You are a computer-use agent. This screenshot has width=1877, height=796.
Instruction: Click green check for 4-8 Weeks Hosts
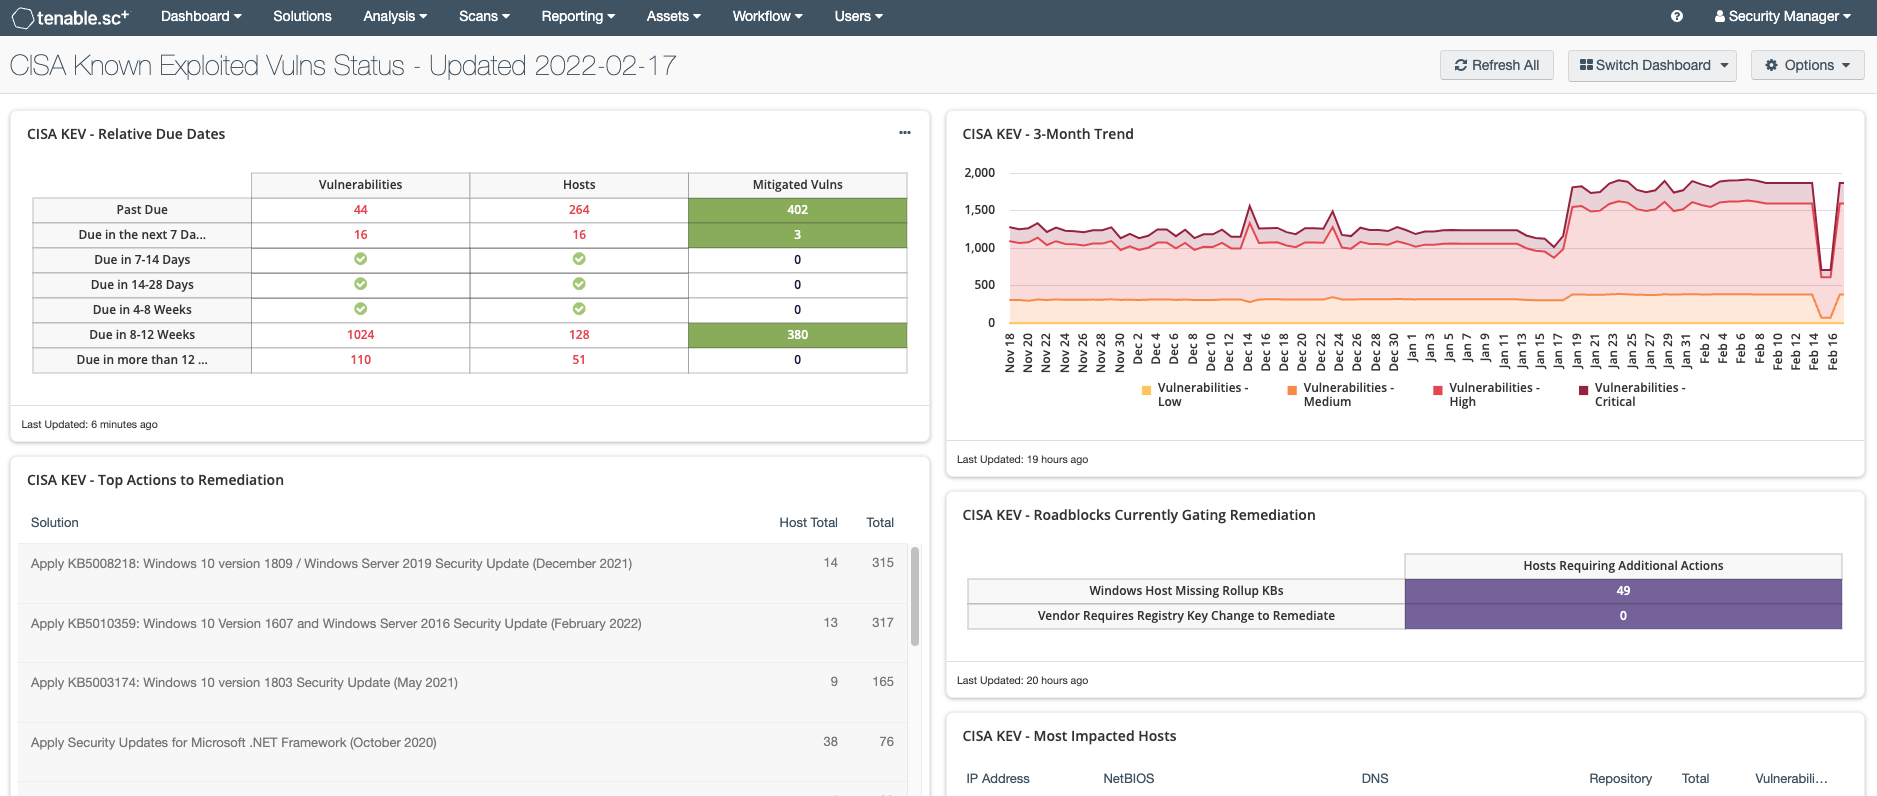pyautogui.click(x=579, y=309)
